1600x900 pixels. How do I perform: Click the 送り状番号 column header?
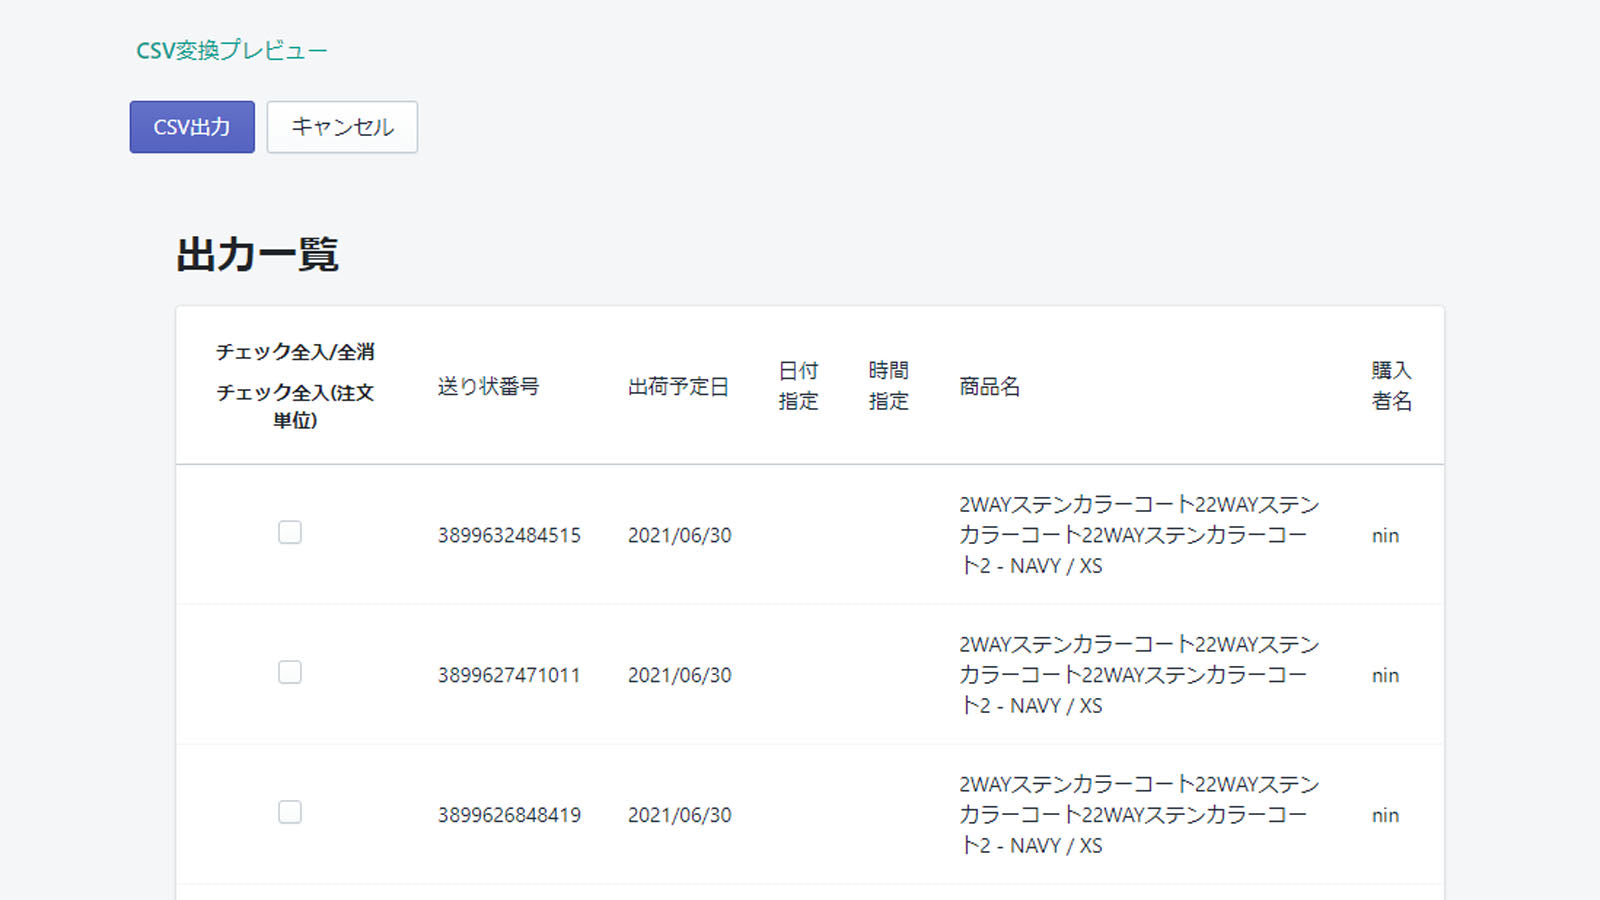point(488,386)
